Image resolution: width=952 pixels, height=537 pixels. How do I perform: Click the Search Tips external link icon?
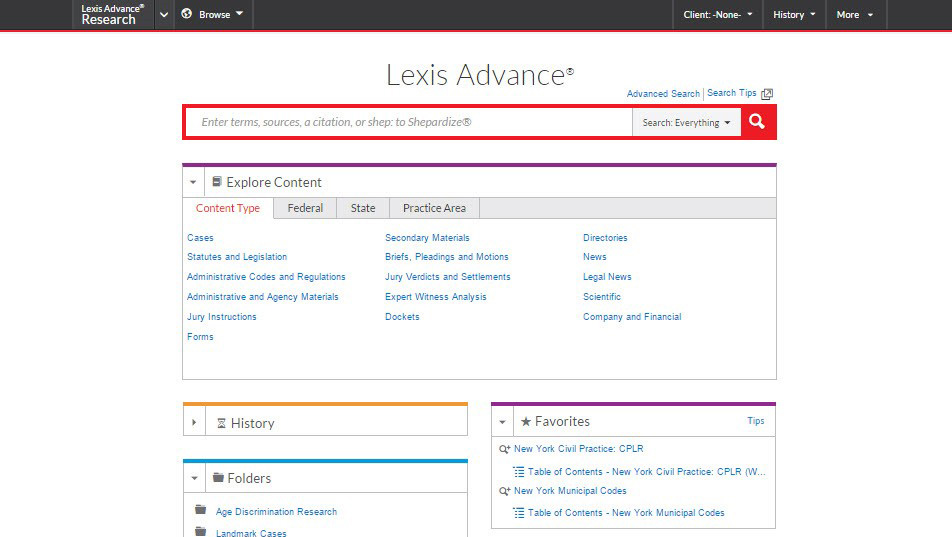point(767,94)
